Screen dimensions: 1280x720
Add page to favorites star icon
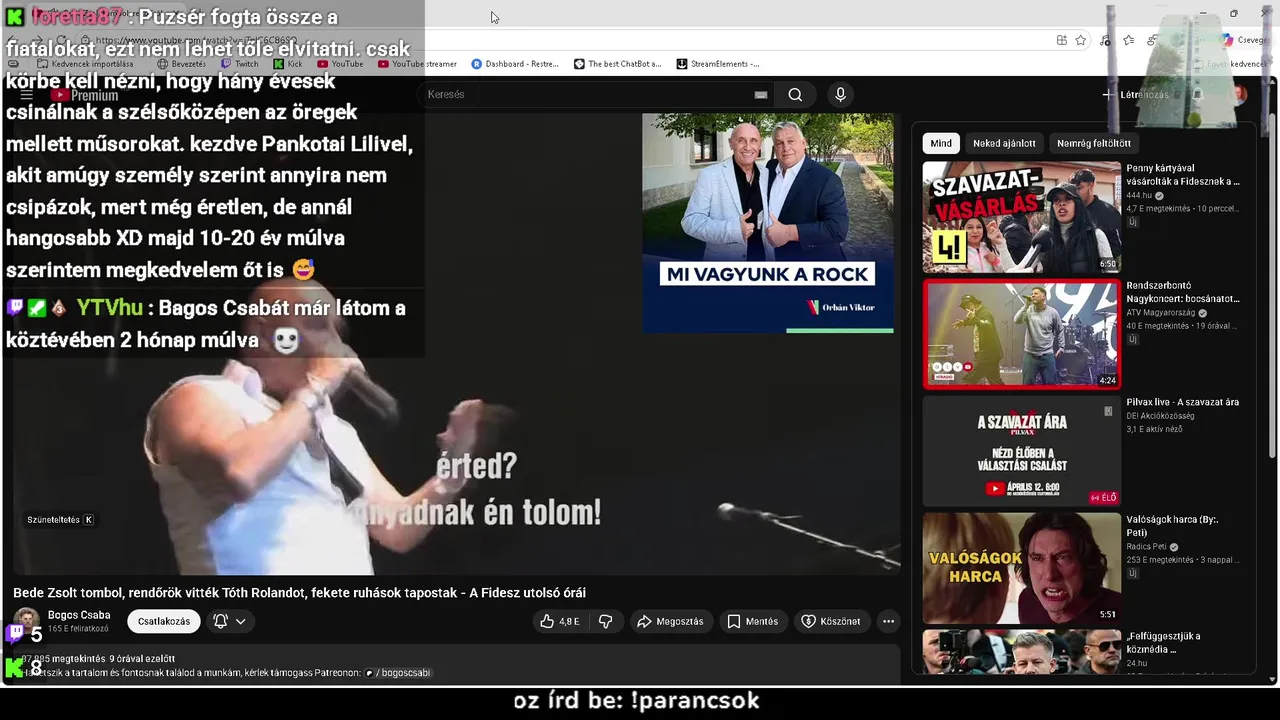point(1080,40)
